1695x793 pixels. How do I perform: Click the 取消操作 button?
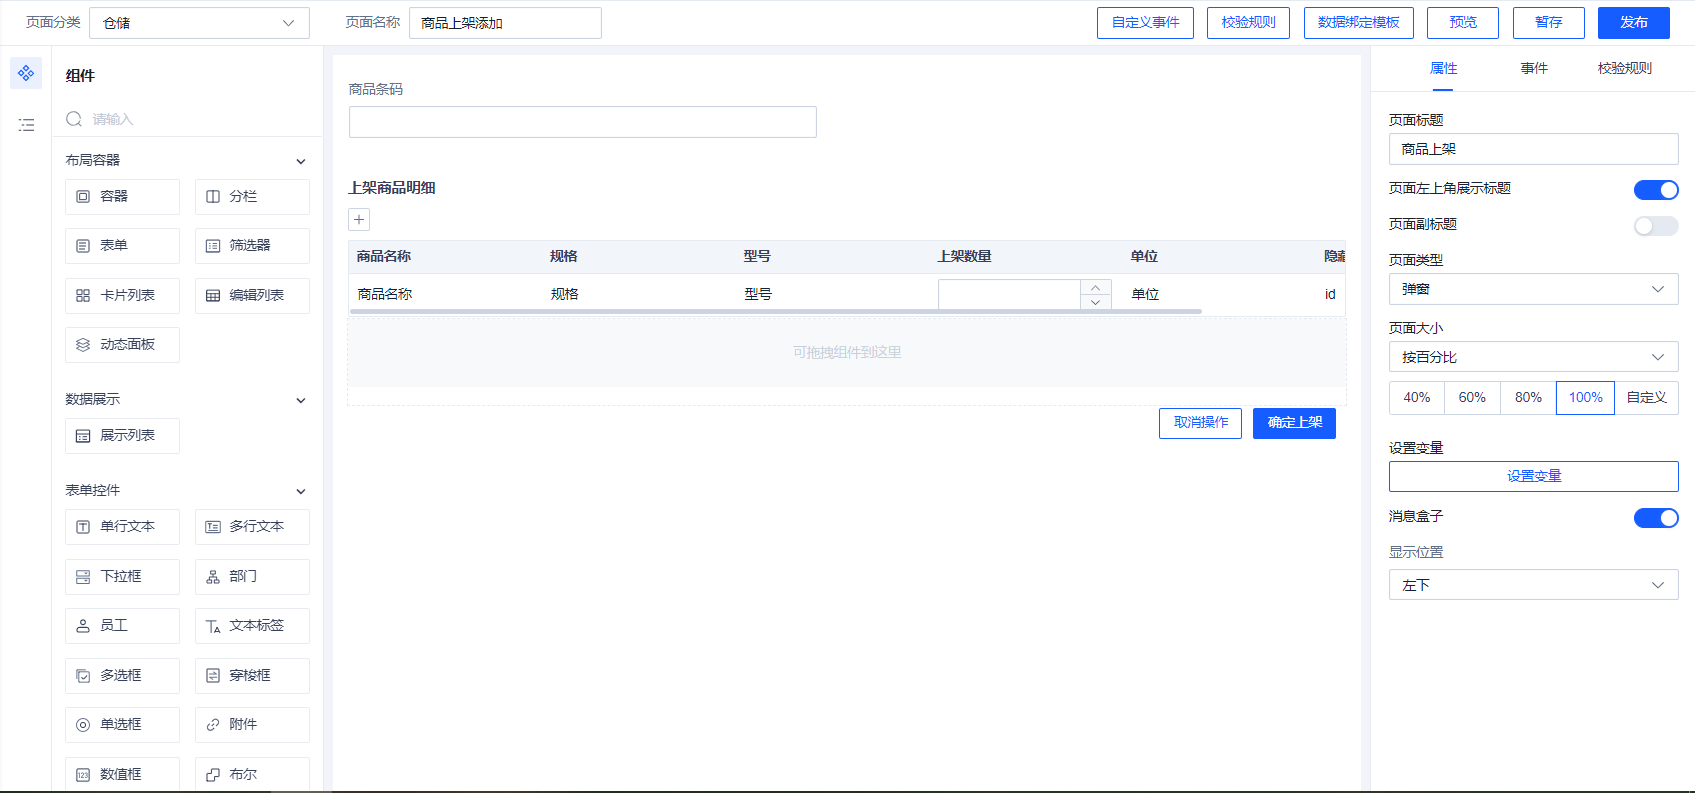[x=1200, y=423]
